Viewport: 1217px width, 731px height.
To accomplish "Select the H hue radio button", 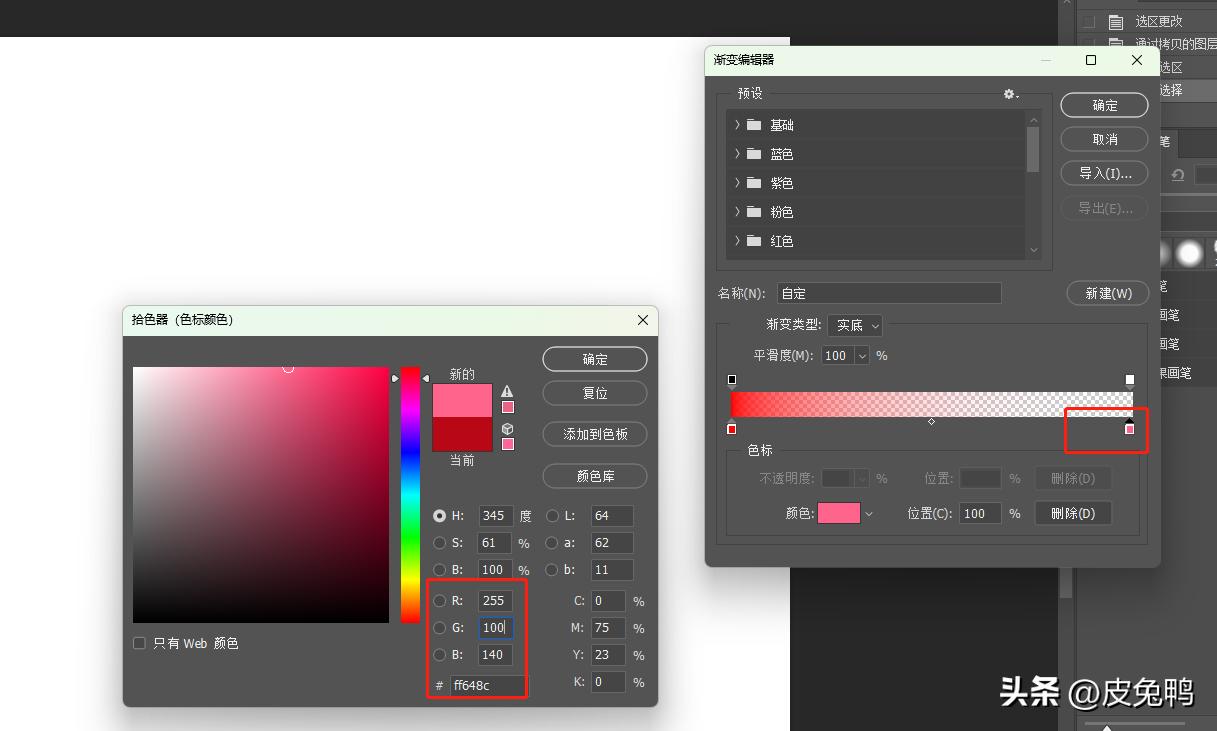I will click(x=441, y=515).
